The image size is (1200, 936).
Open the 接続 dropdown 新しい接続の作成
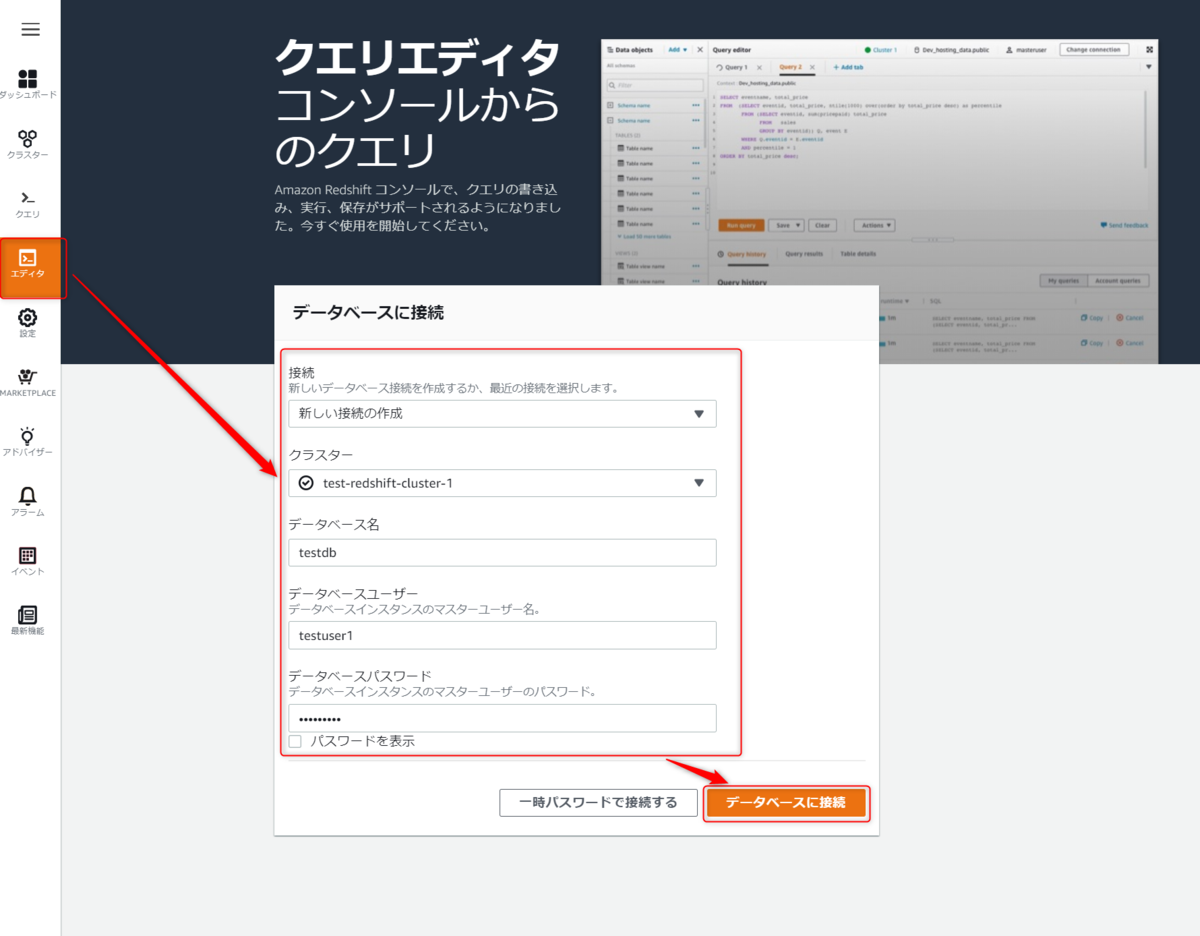pyautogui.click(x=502, y=413)
